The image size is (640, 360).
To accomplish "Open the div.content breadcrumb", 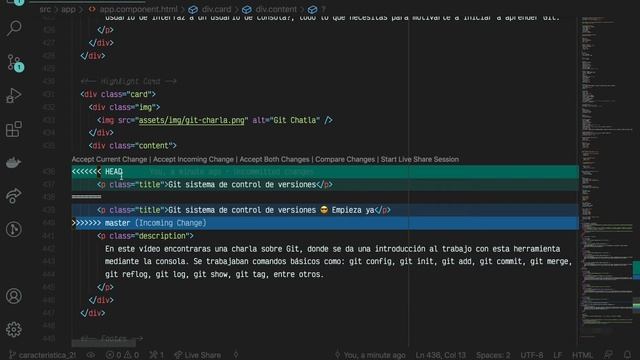I will 270,9.
